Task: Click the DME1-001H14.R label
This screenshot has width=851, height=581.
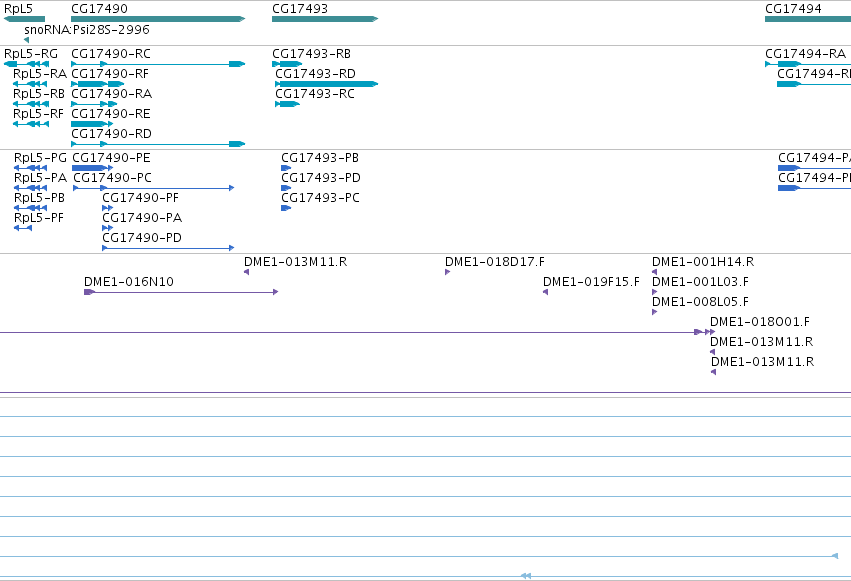Action: coord(703,261)
